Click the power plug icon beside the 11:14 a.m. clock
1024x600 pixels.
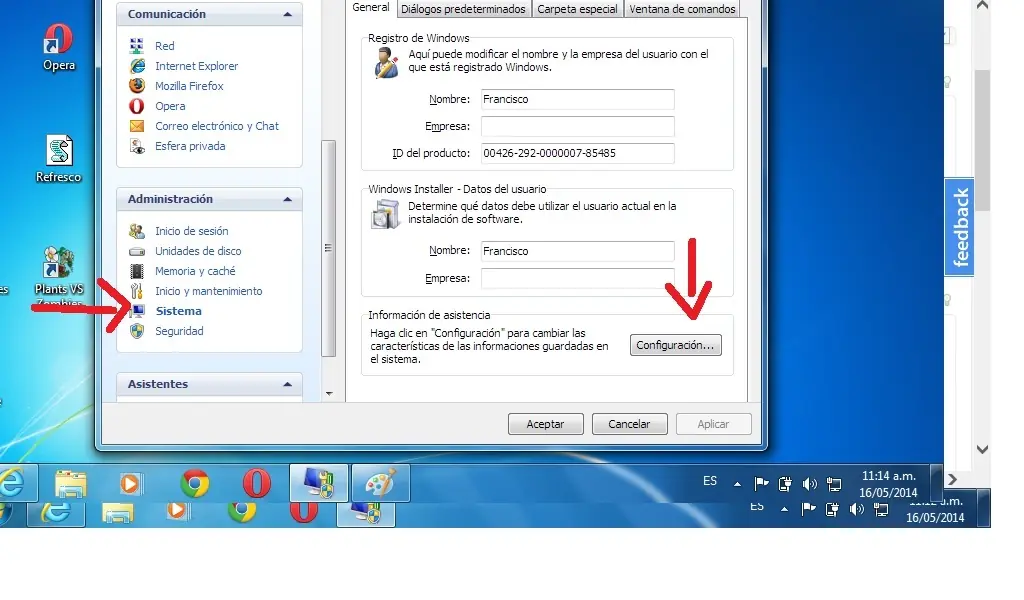pyautogui.click(x=785, y=484)
